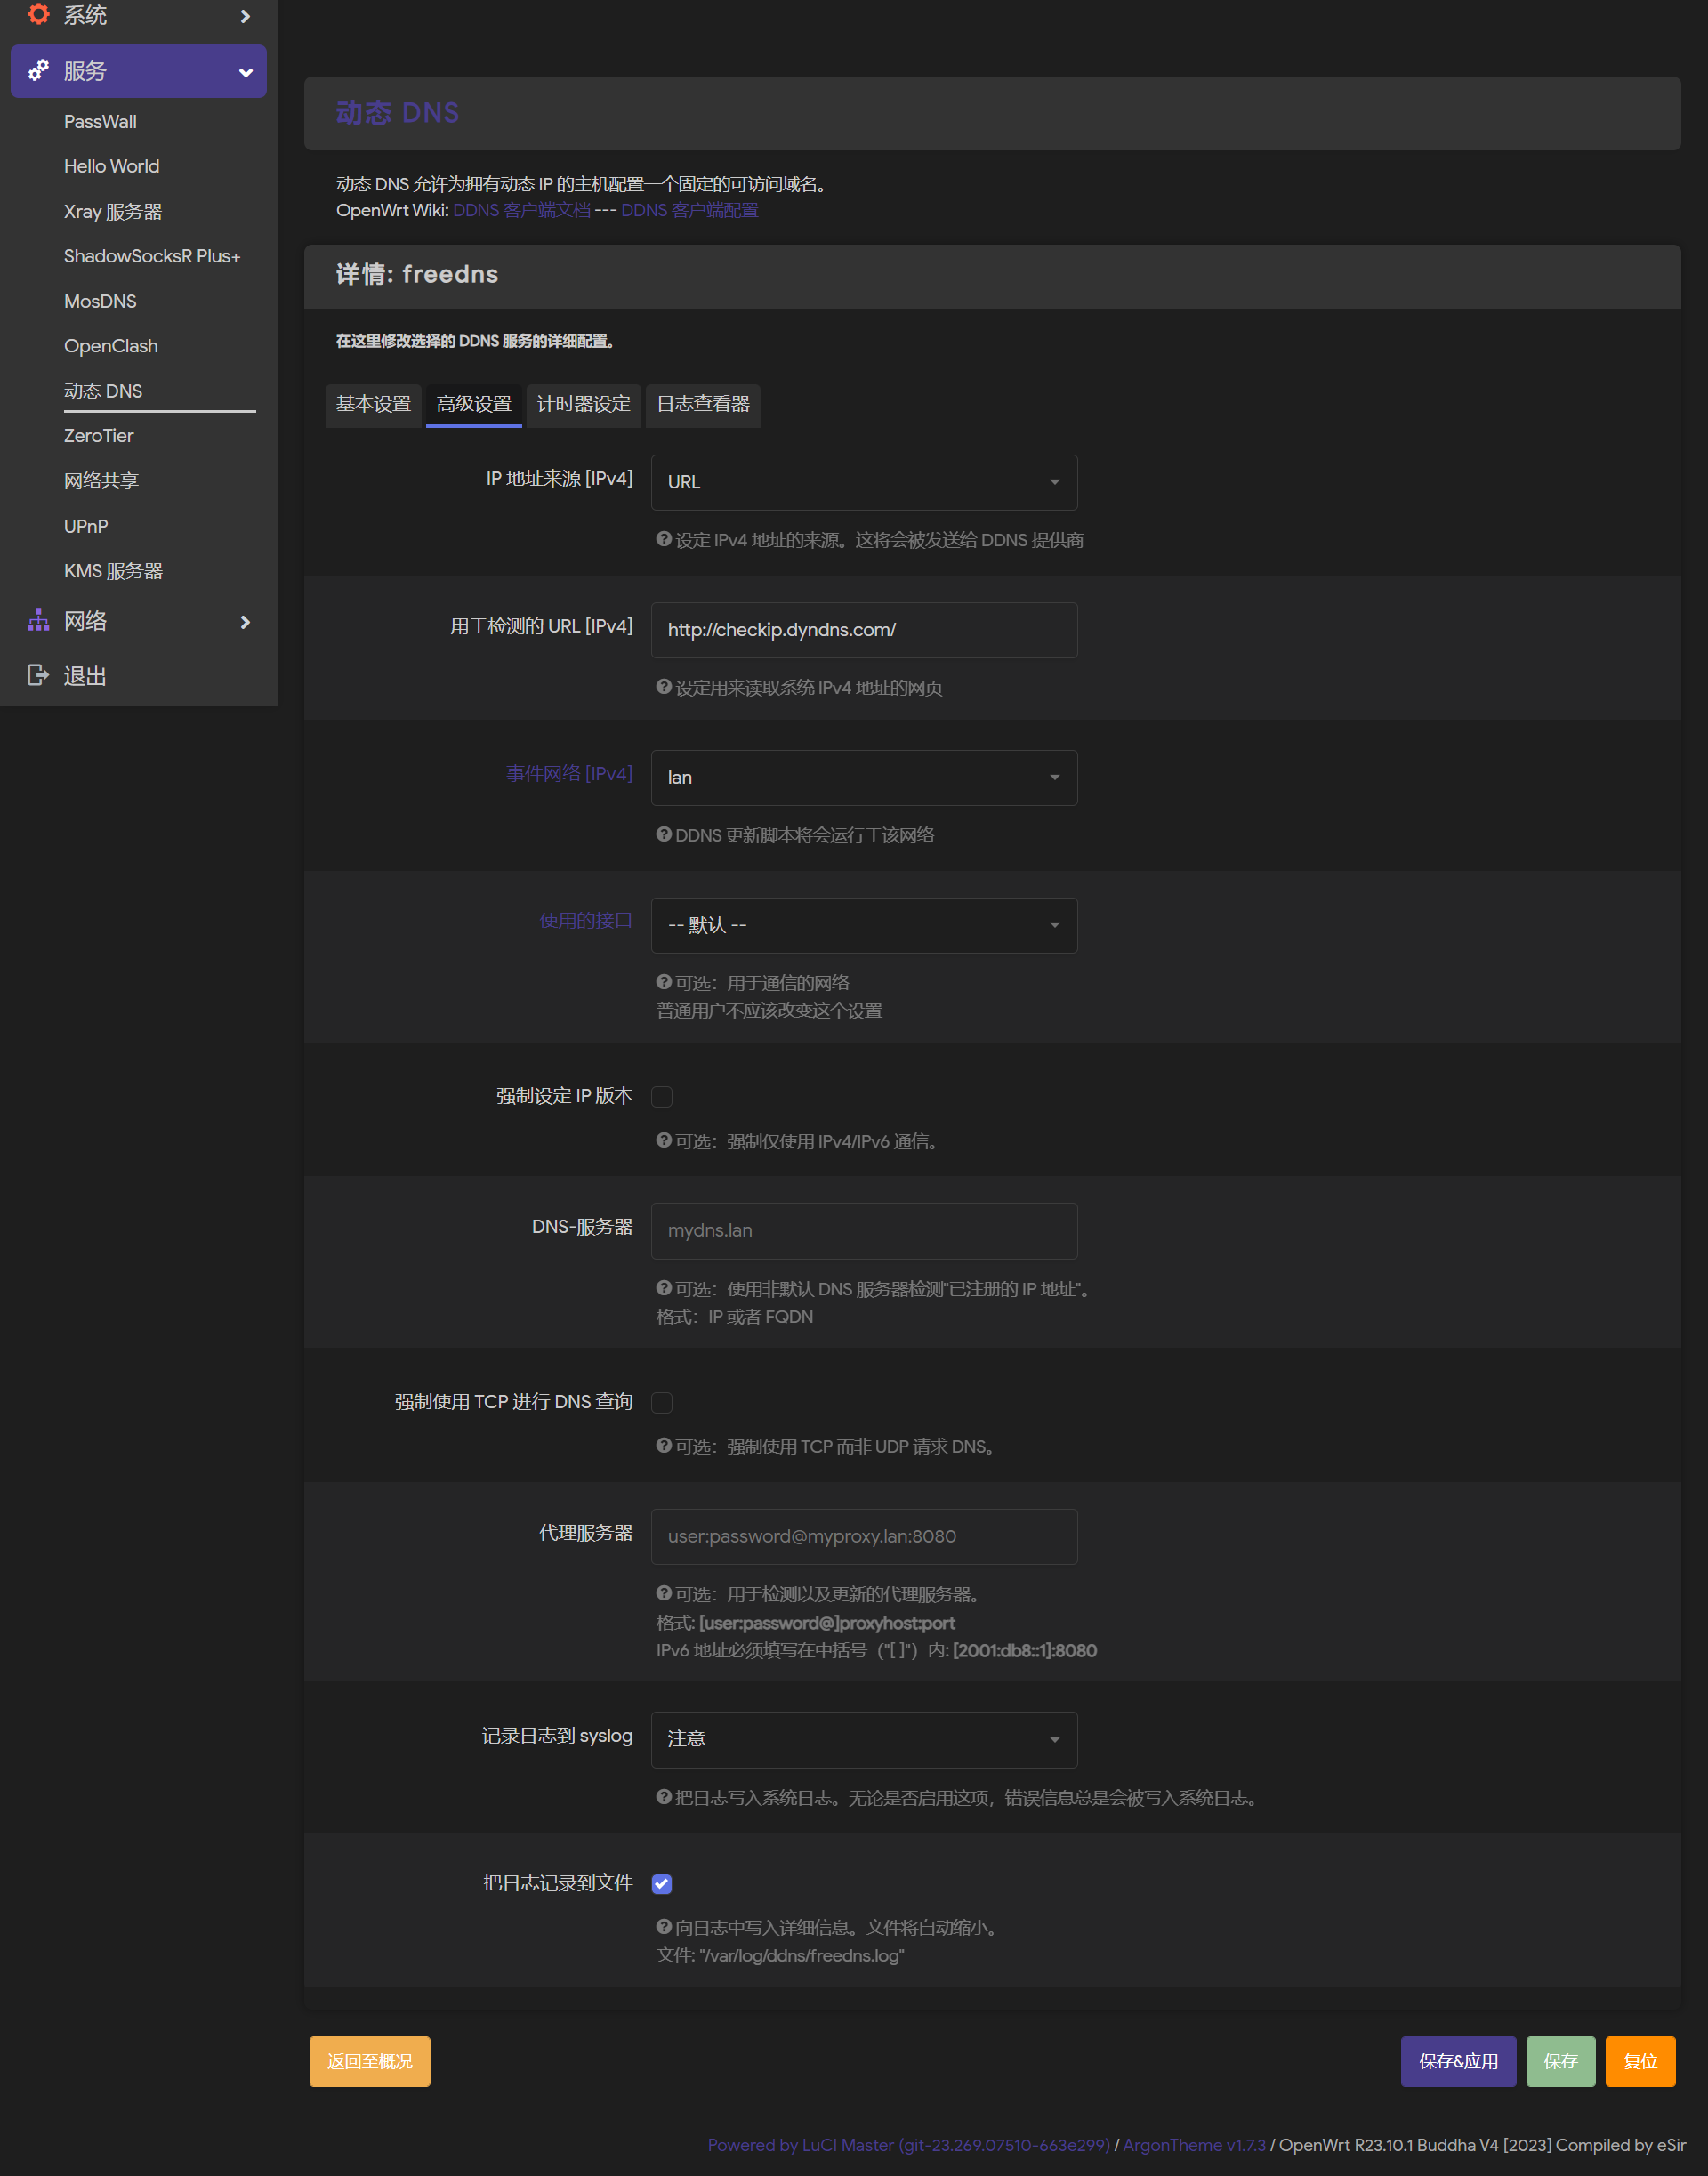Screen dimensions: 1708x2176
Task: Toggle 强制设定IP版本 checkbox
Action: coord(663,1095)
